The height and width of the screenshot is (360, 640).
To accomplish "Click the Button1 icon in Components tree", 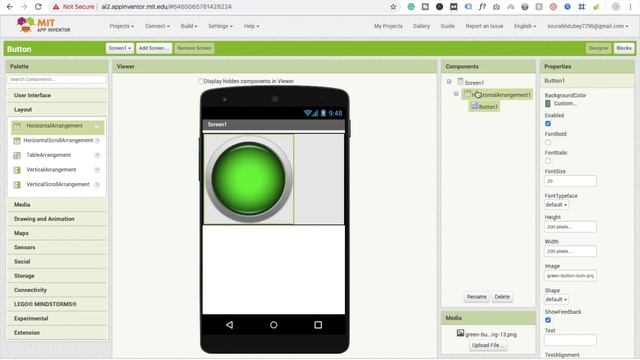I will [474, 106].
